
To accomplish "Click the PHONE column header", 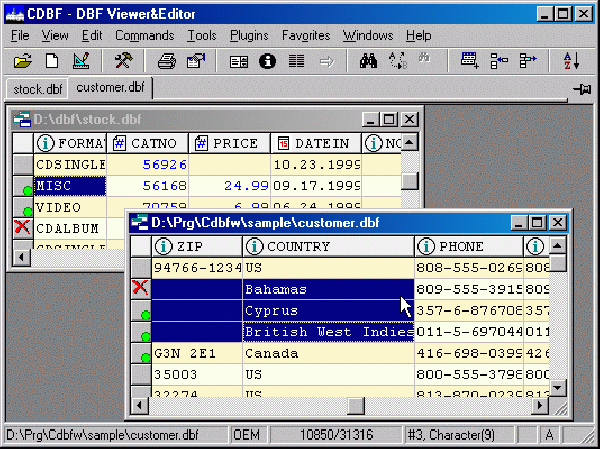I will pyautogui.click(x=469, y=246).
